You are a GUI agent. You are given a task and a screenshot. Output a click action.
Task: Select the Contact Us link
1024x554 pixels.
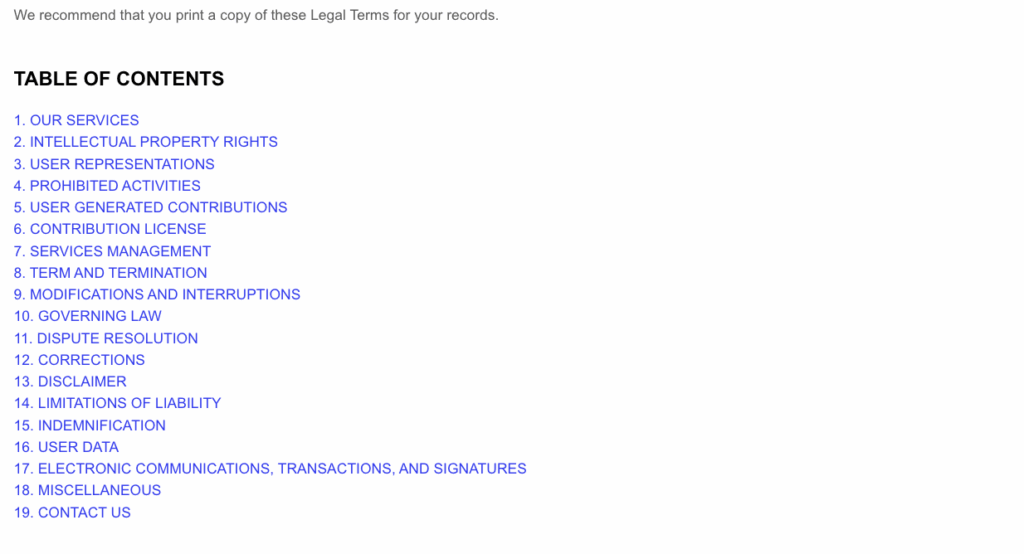(72, 512)
